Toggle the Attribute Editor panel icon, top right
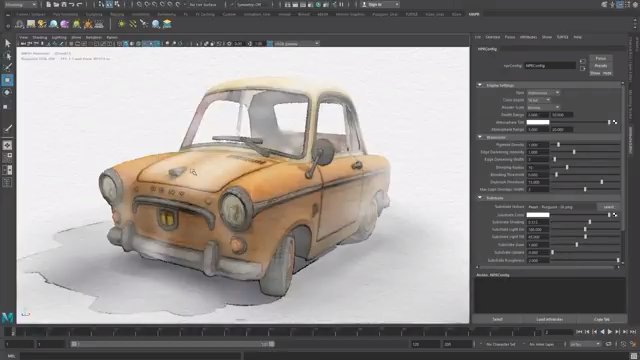 pyautogui.click(x=620, y=4)
